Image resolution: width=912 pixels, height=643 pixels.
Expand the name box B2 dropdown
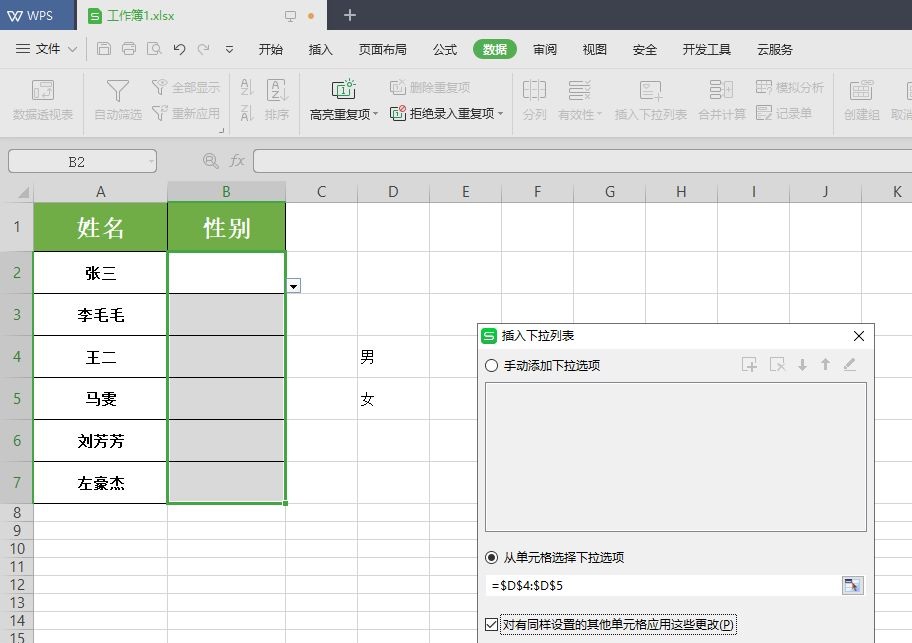click(150, 161)
